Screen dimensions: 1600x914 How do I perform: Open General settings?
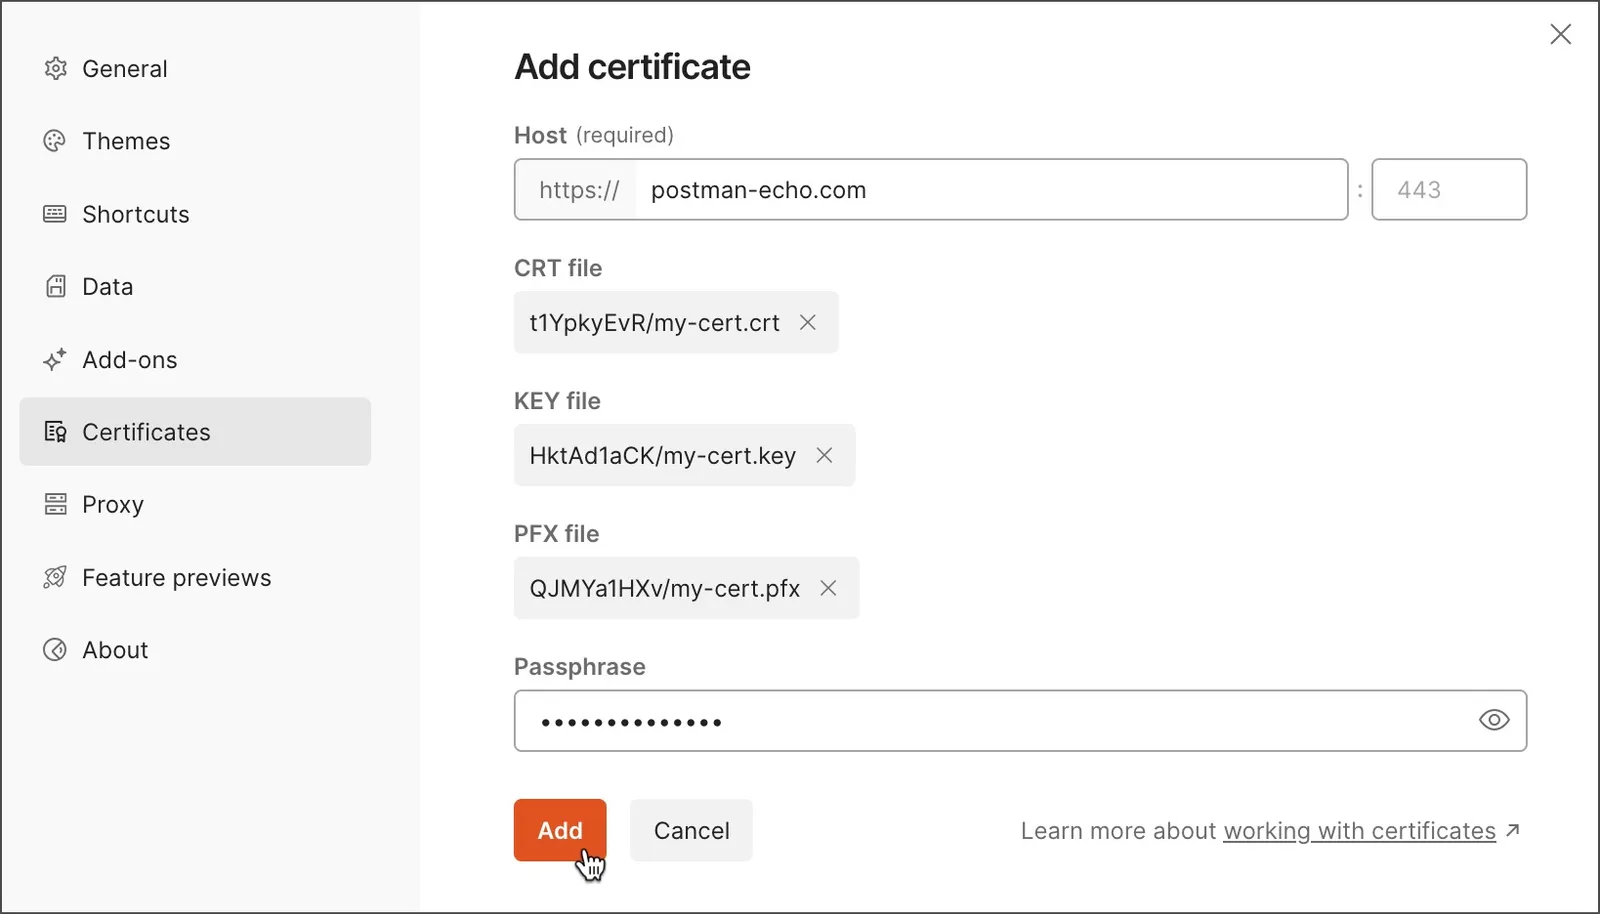[x=195, y=68]
